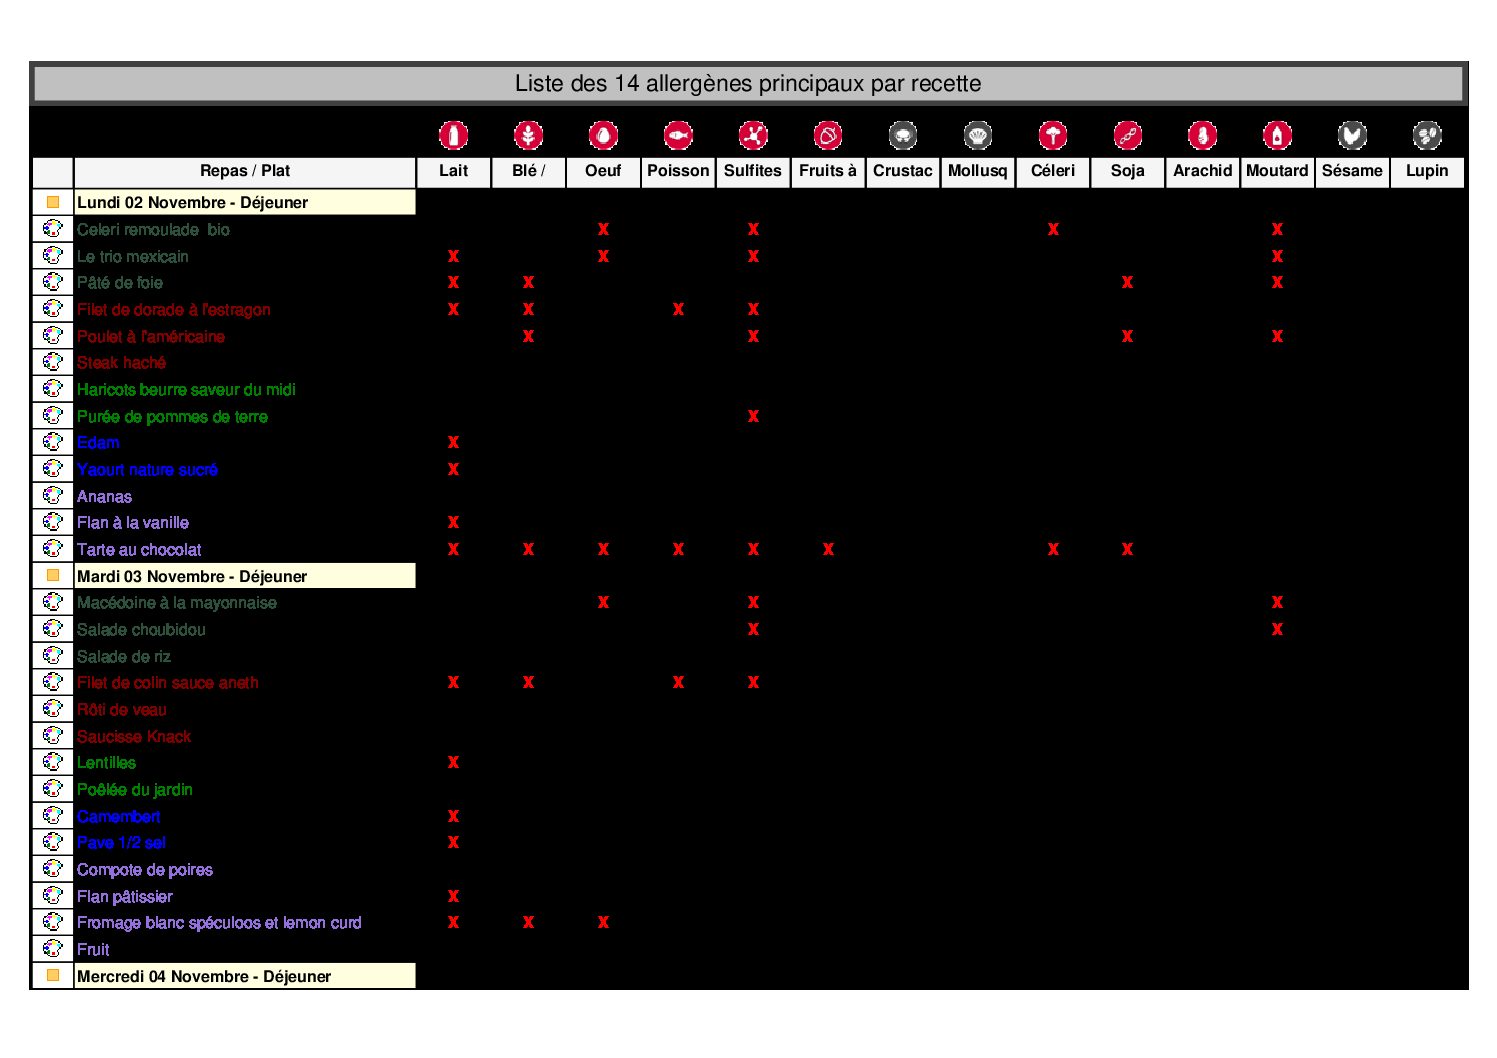The width and height of the screenshot is (1497, 1058).
Task: Select the dish Pavé 1/2 sel
Action: coord(121,842)
